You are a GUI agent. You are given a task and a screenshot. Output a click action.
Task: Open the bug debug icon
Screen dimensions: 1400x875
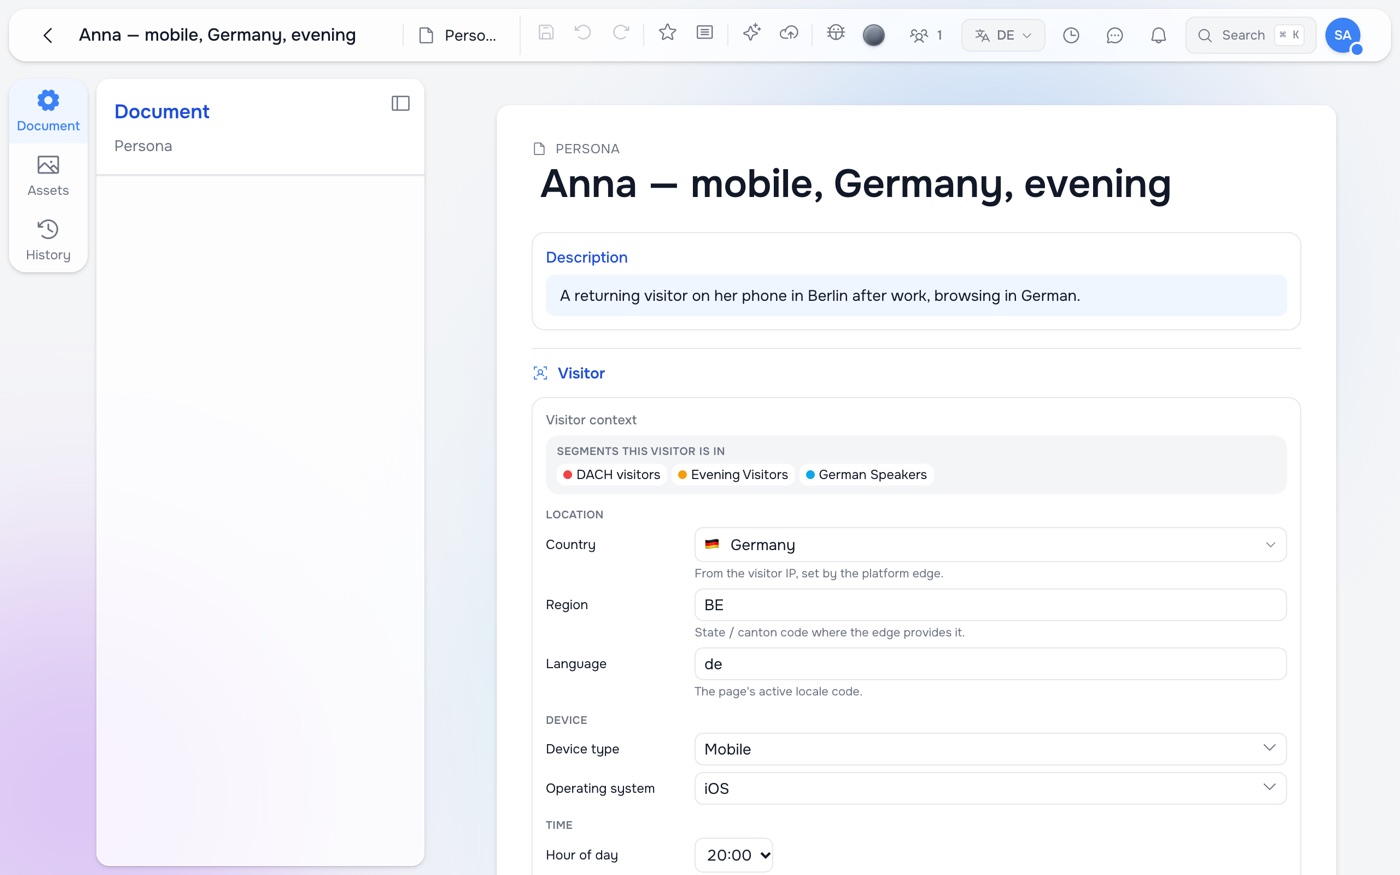[x=836, y=33]
